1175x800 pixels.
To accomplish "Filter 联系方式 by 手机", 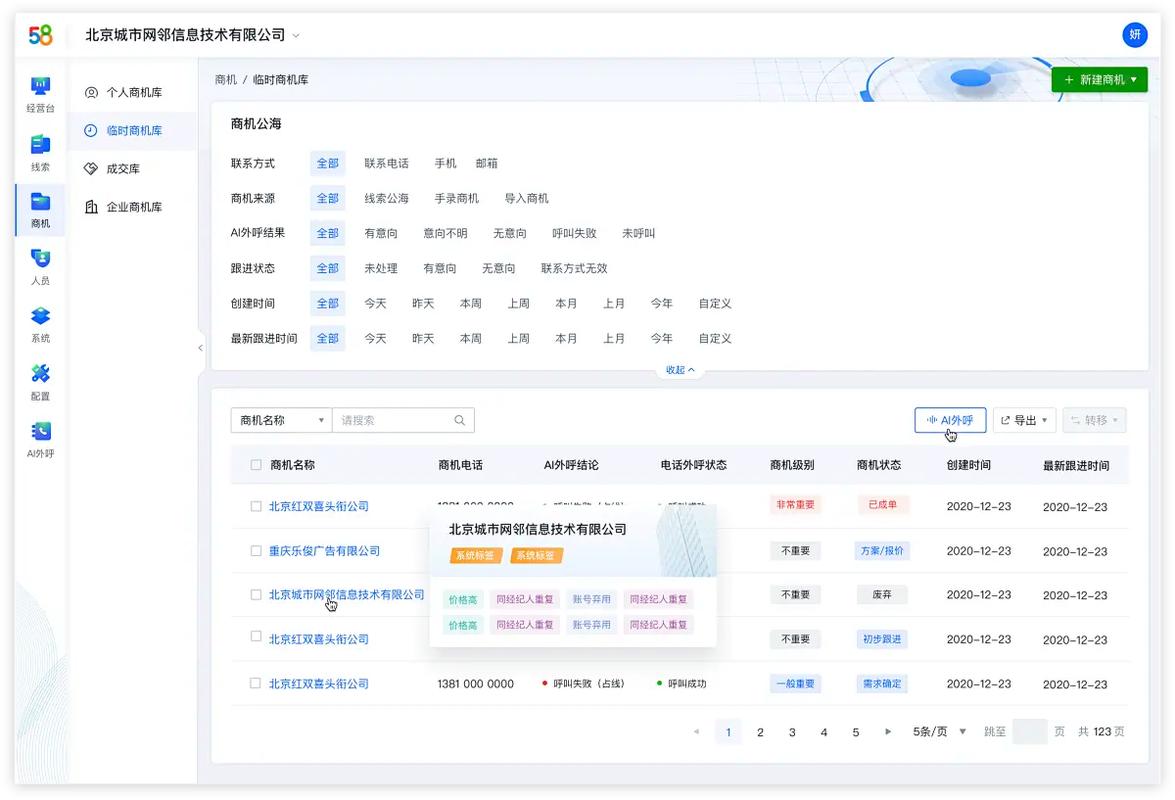I will tap(445, 163).
